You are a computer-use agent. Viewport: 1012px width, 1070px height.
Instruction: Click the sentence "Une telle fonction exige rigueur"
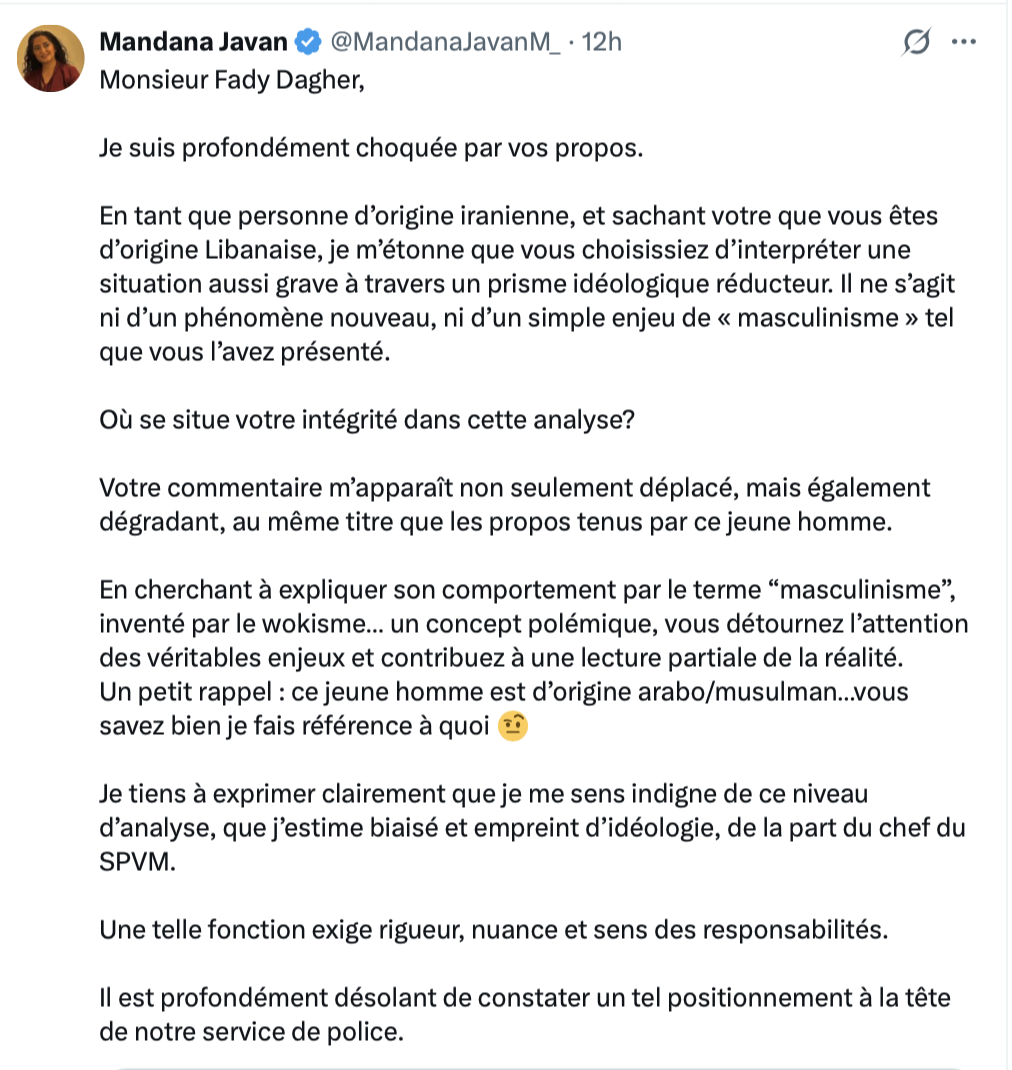pos(493,930)
